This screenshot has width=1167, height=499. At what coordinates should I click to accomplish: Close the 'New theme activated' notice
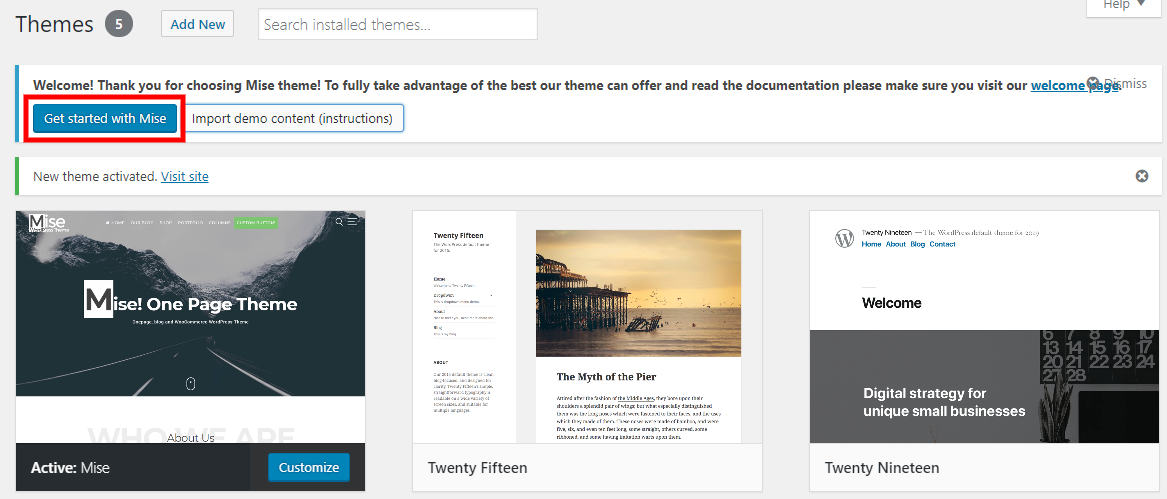pos(1142,176)
